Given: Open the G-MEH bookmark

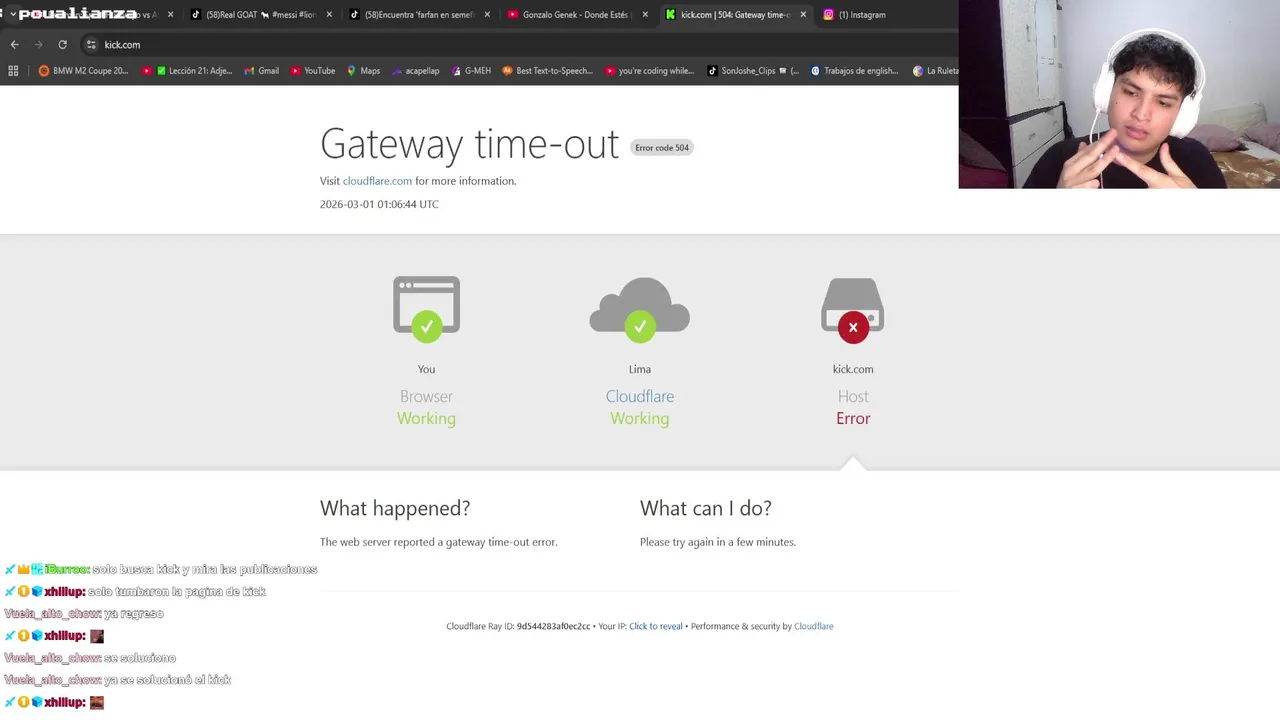Looking at the screenshot, I should [471, 71].
